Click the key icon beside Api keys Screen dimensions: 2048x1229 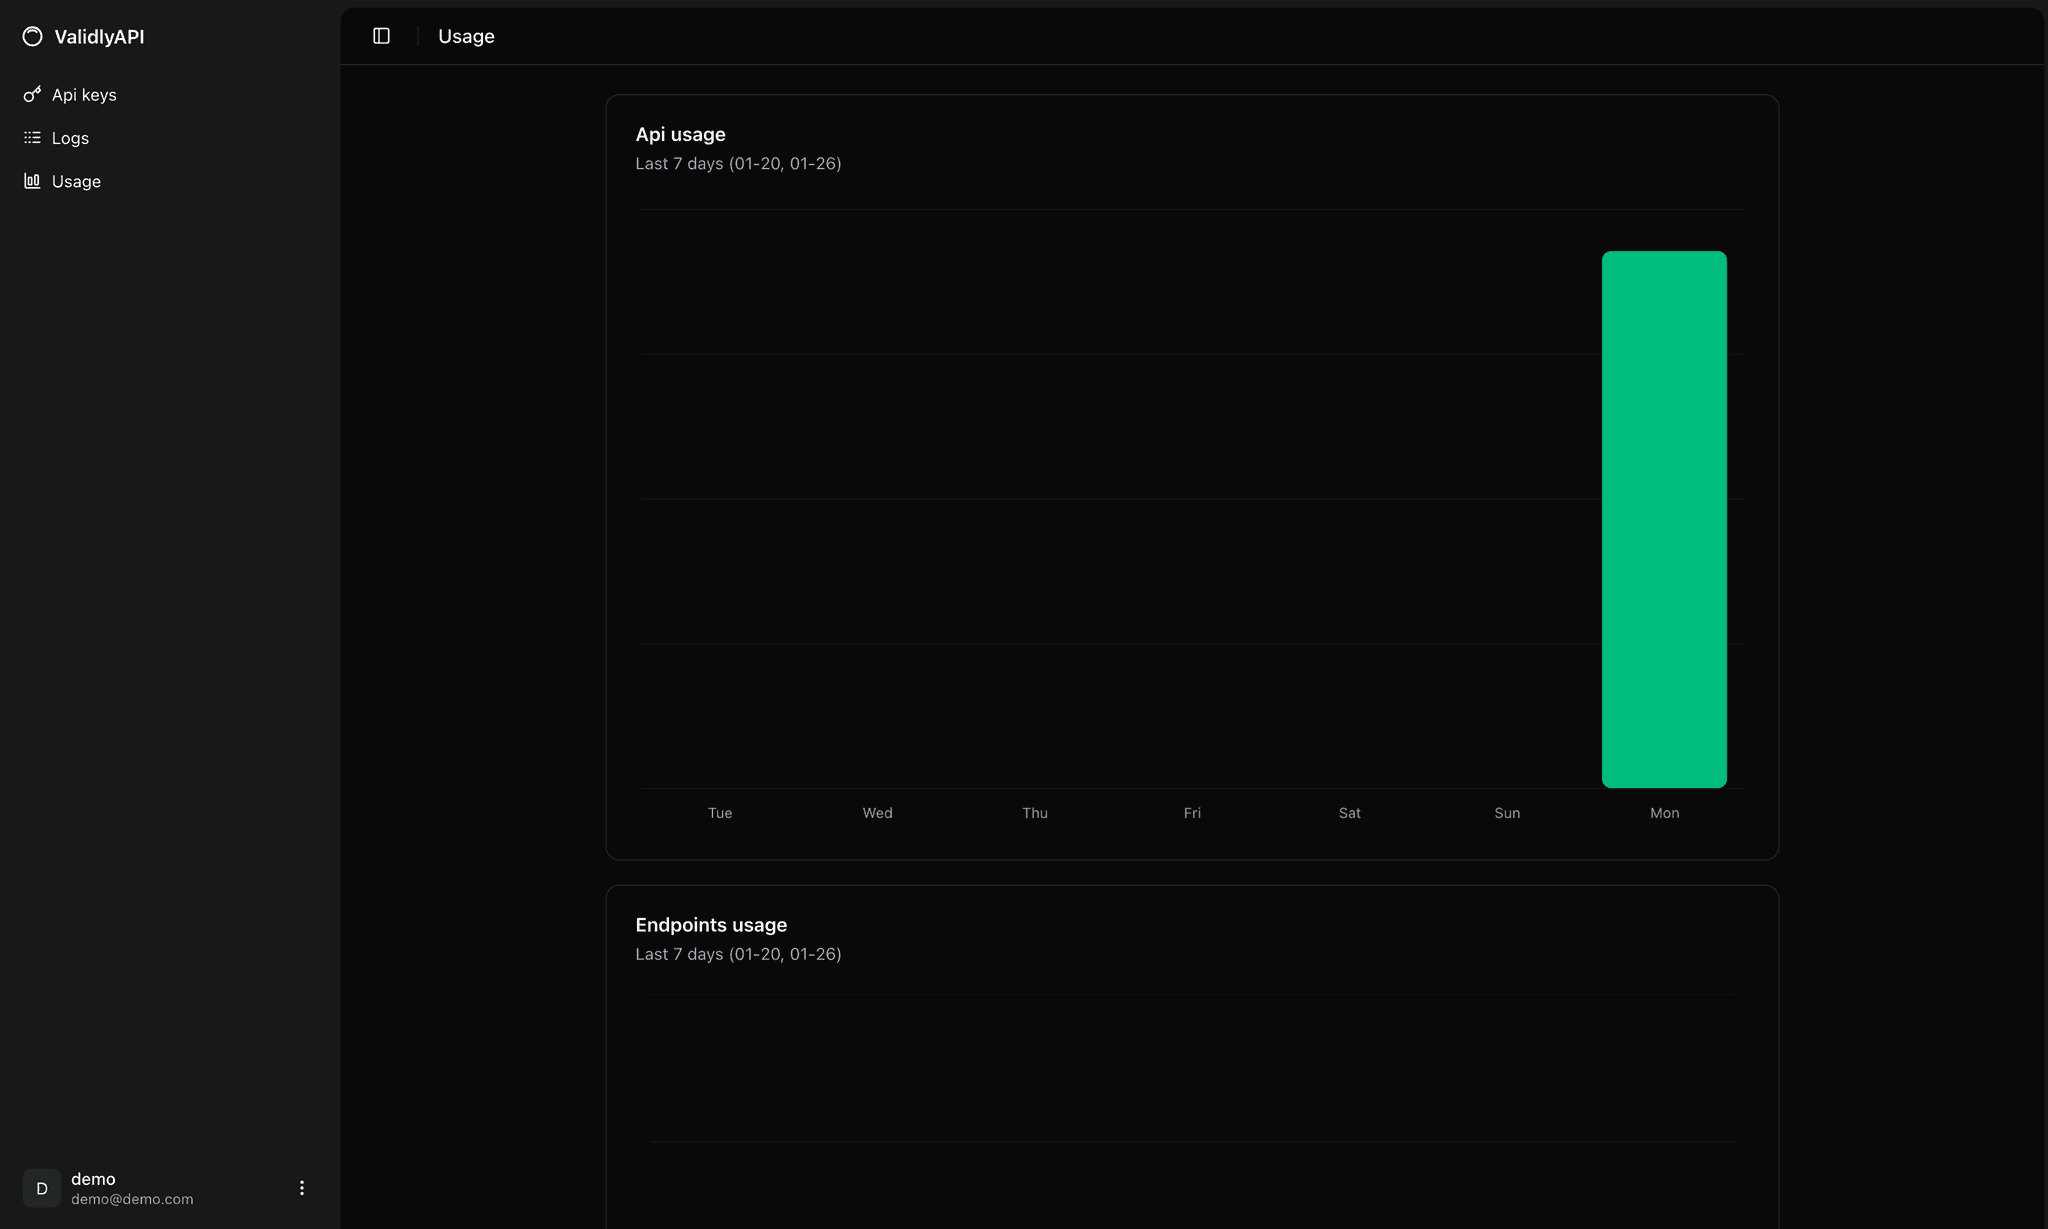click(x=32, y=94)
